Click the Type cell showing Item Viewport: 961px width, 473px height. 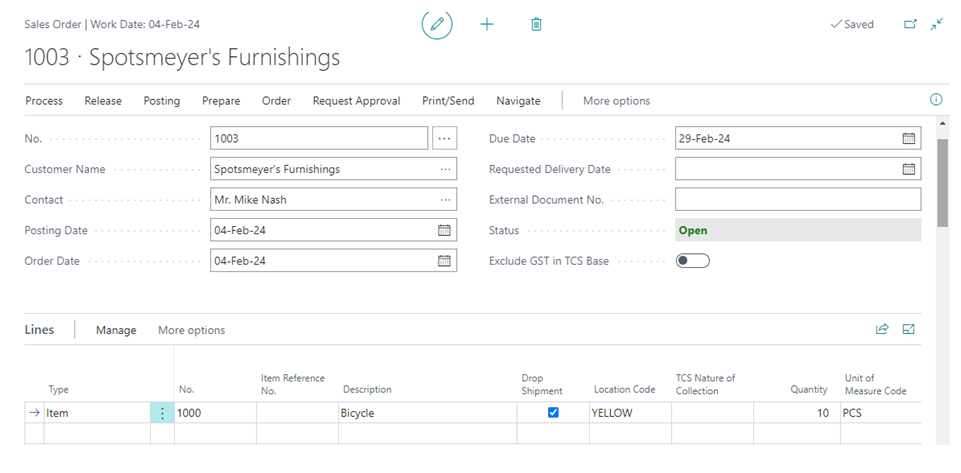pos(97,413)
